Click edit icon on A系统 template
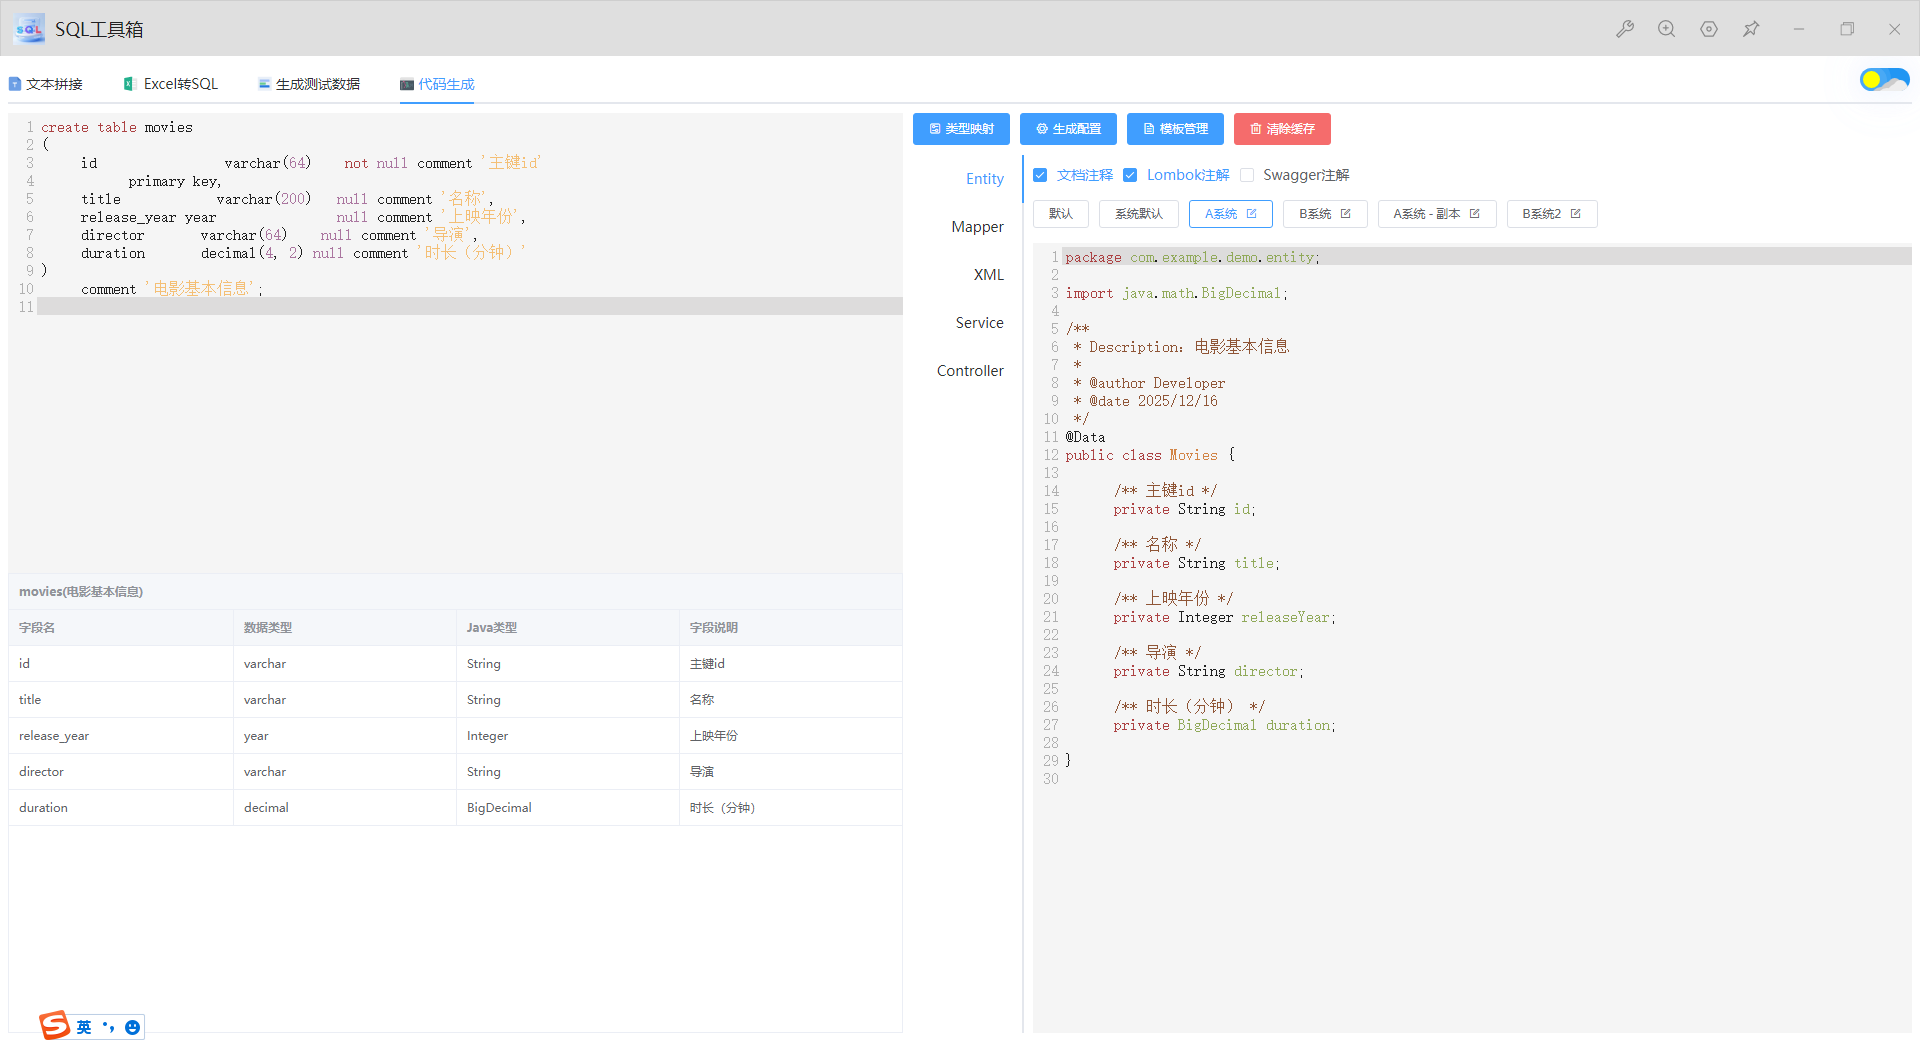 click(x=1251, y=214)
